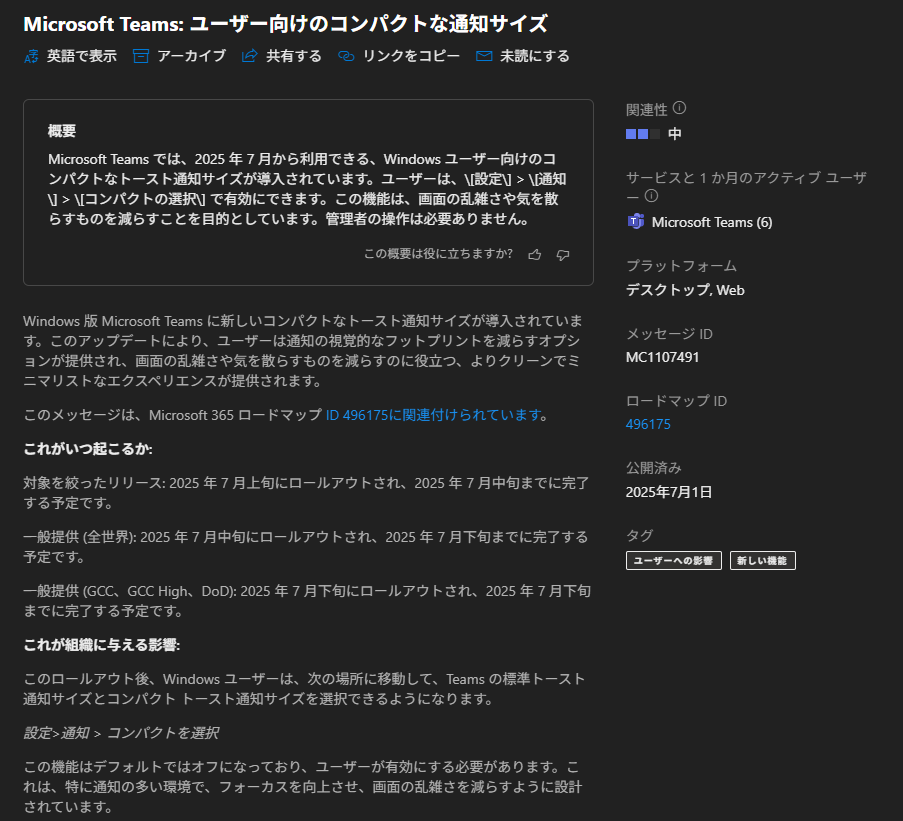The height and width of the screenshot is (821, 903).
Task: Click the heading "これがいつ起こるか:"
Action: [88, 449]
